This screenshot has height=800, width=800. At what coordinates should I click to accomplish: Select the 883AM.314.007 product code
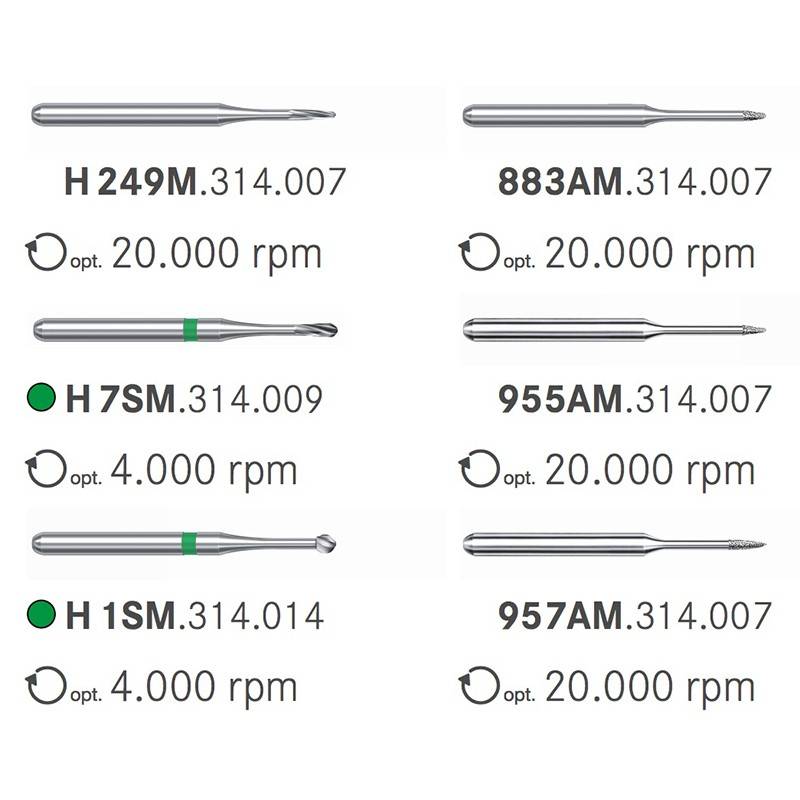635,182
